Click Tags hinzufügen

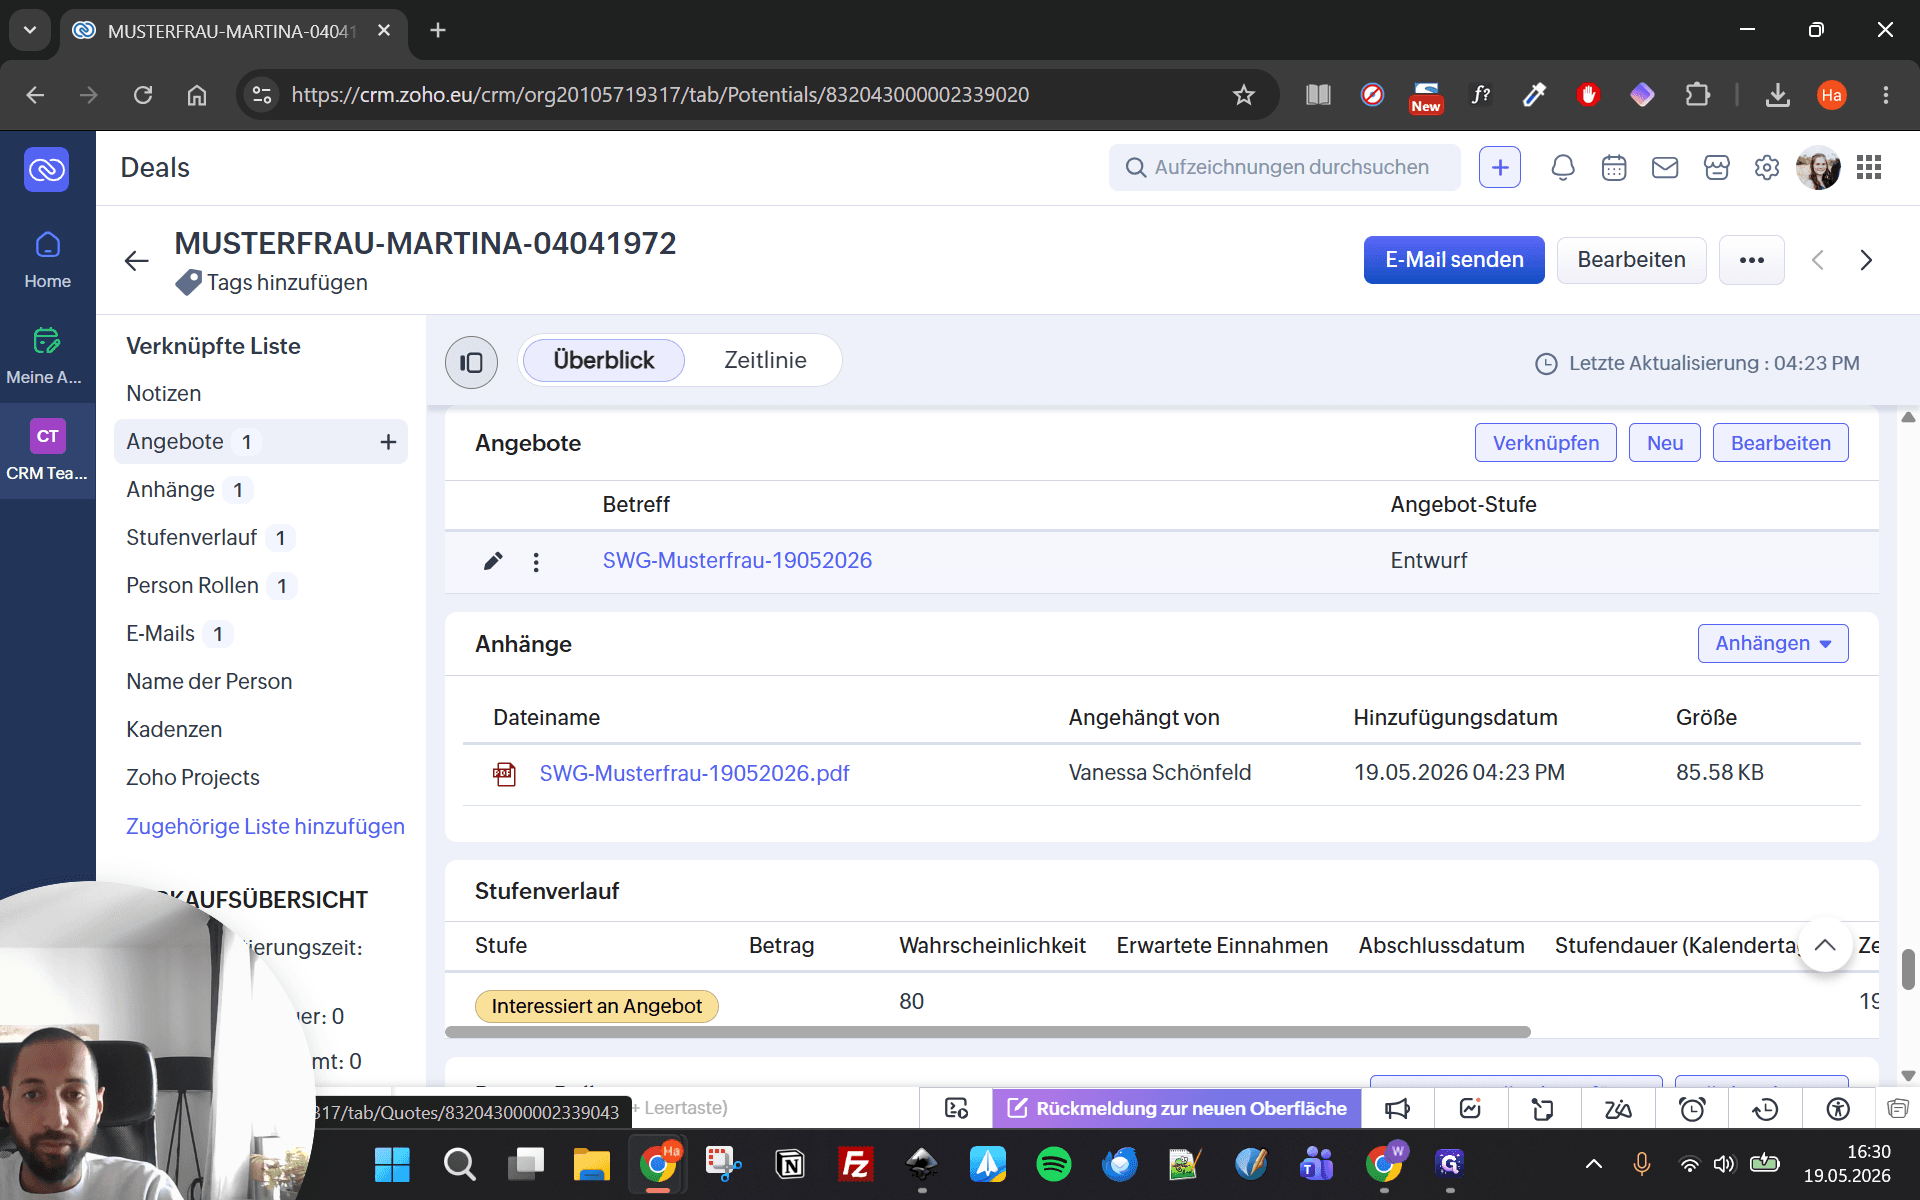click(287, 283)
